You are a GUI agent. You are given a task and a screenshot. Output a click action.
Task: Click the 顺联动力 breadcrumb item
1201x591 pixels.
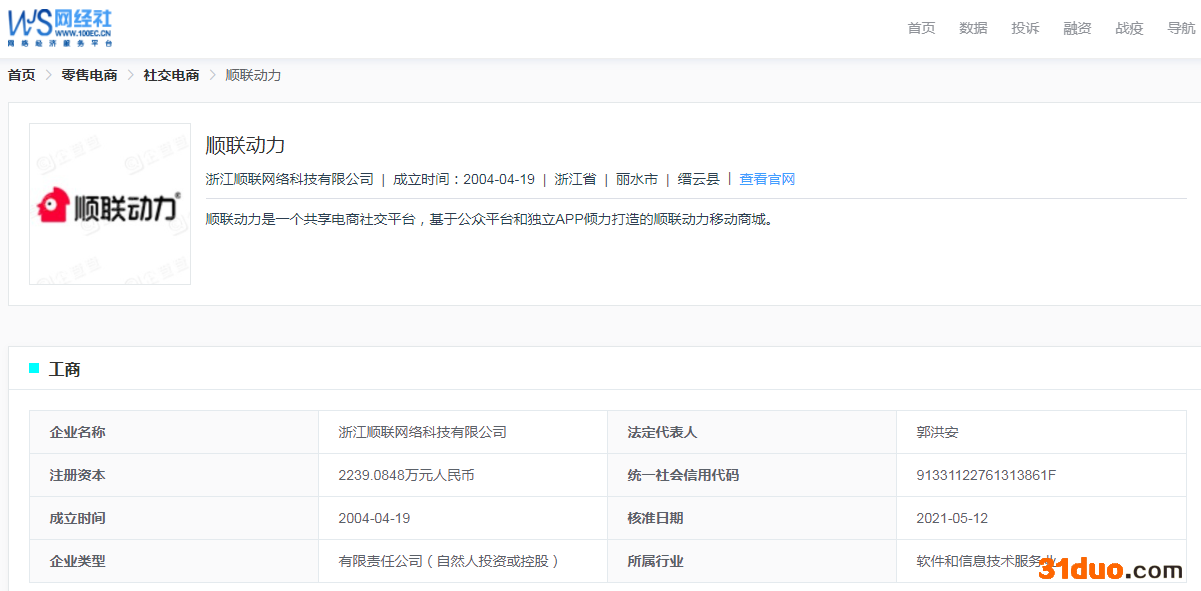[253, 75]
